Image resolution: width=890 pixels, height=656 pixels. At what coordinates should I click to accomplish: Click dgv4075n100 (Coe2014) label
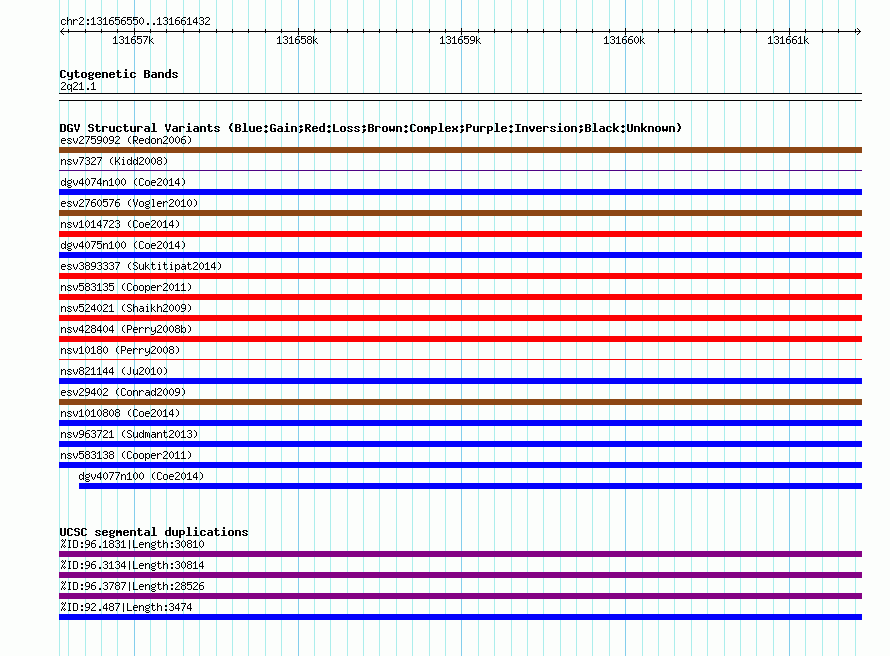pyautogui.click(x=123, y=245)
